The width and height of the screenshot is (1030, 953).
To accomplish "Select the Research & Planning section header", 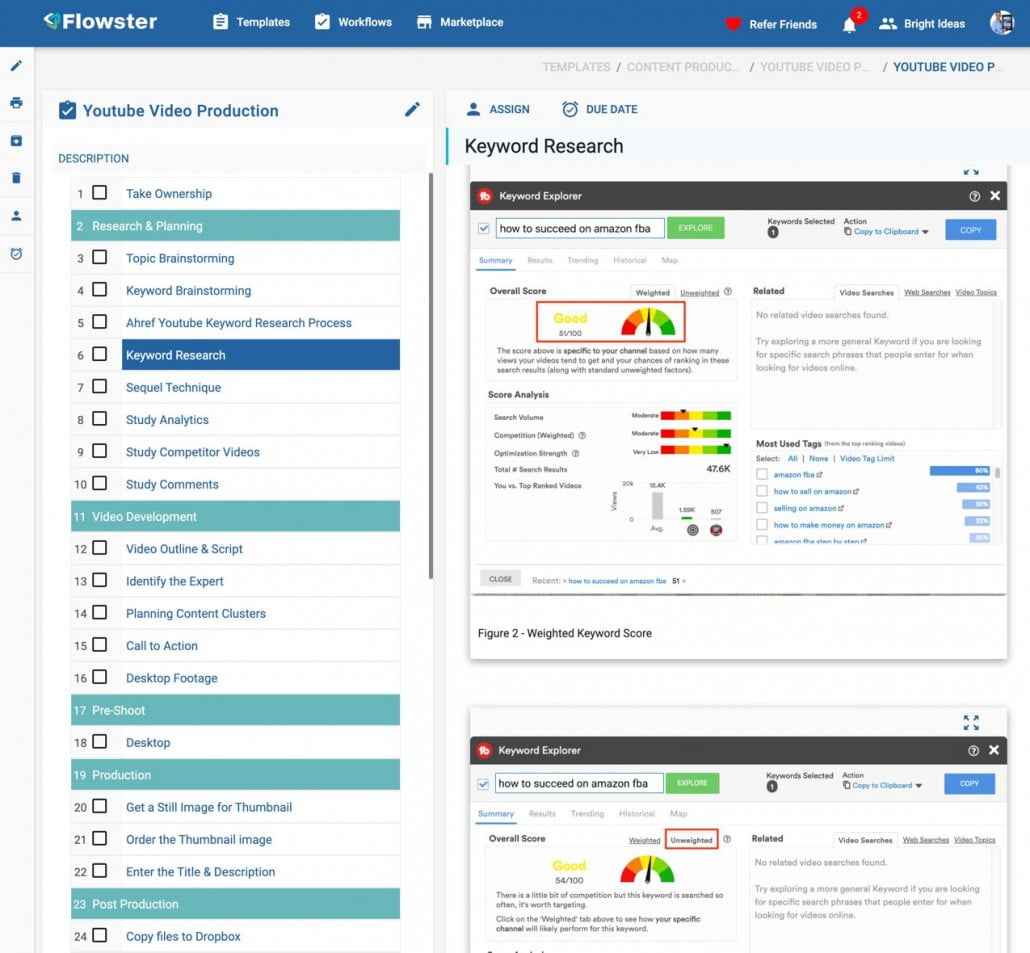I will (235, 226).
